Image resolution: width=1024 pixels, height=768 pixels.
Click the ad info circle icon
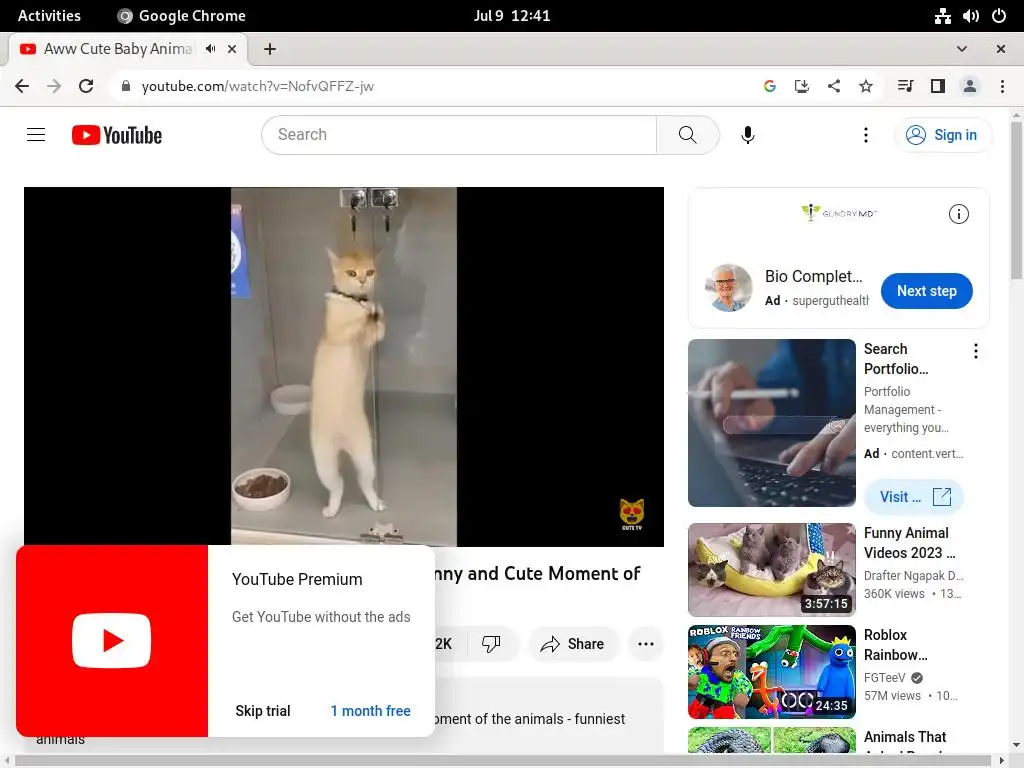pos(959,214)
